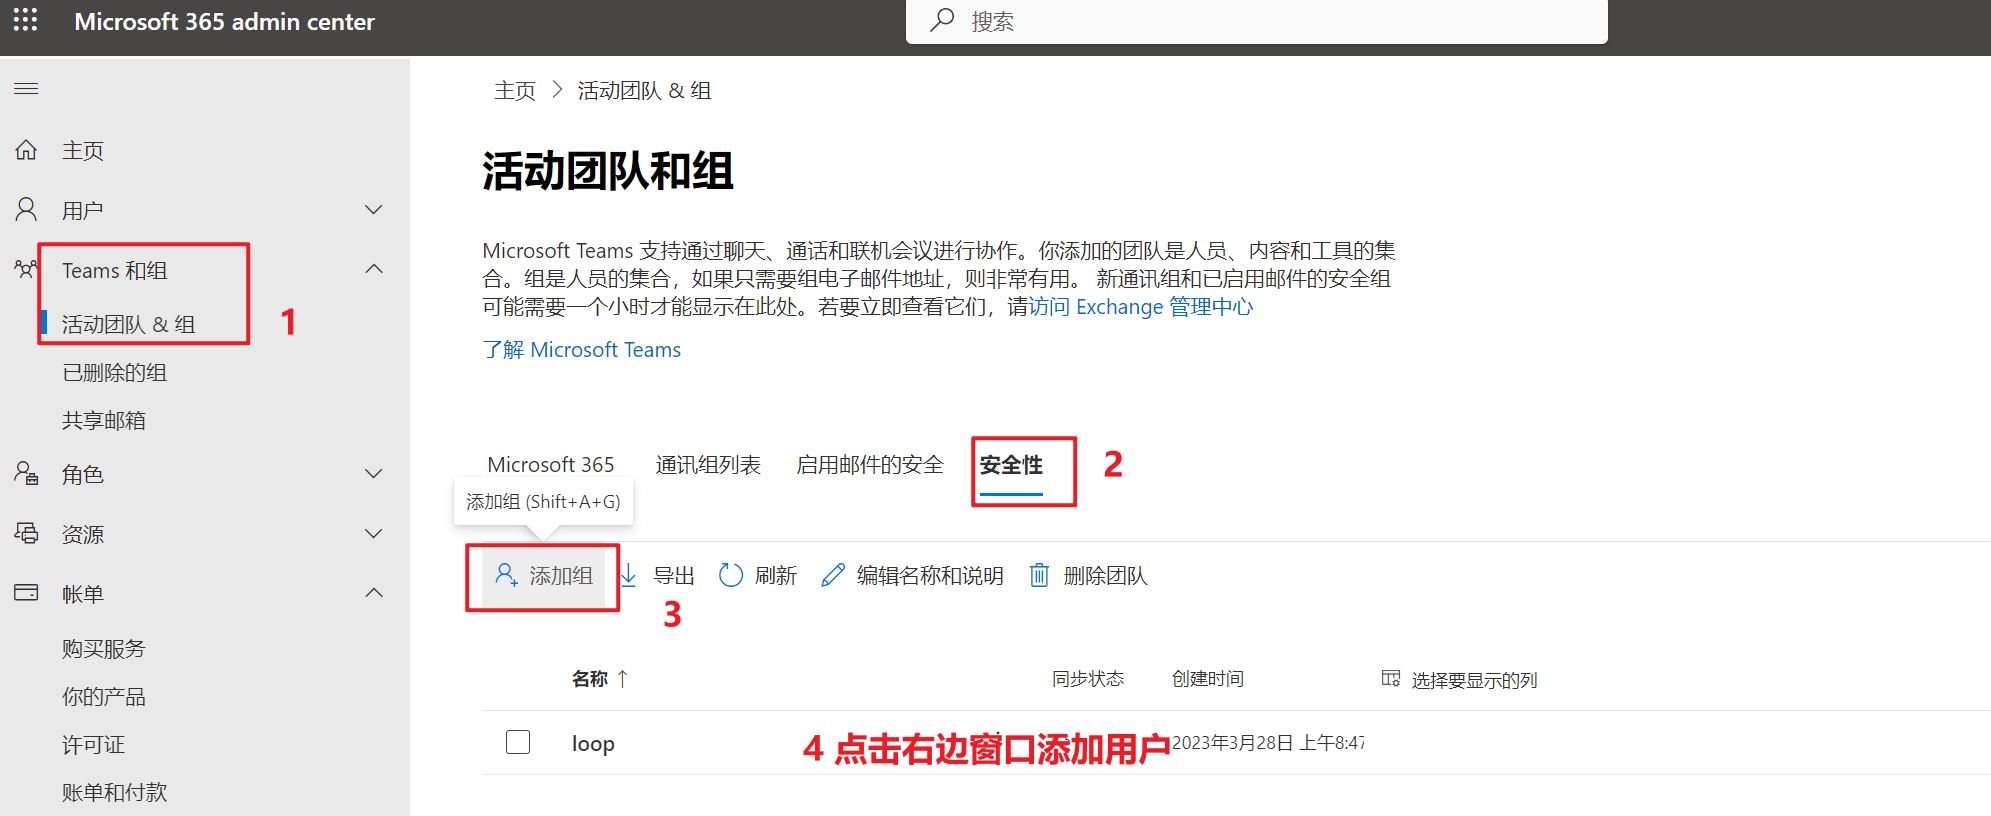1991x816 pixels.
Task: Click the Home house icon in sidebar
Action: (26, 150)
